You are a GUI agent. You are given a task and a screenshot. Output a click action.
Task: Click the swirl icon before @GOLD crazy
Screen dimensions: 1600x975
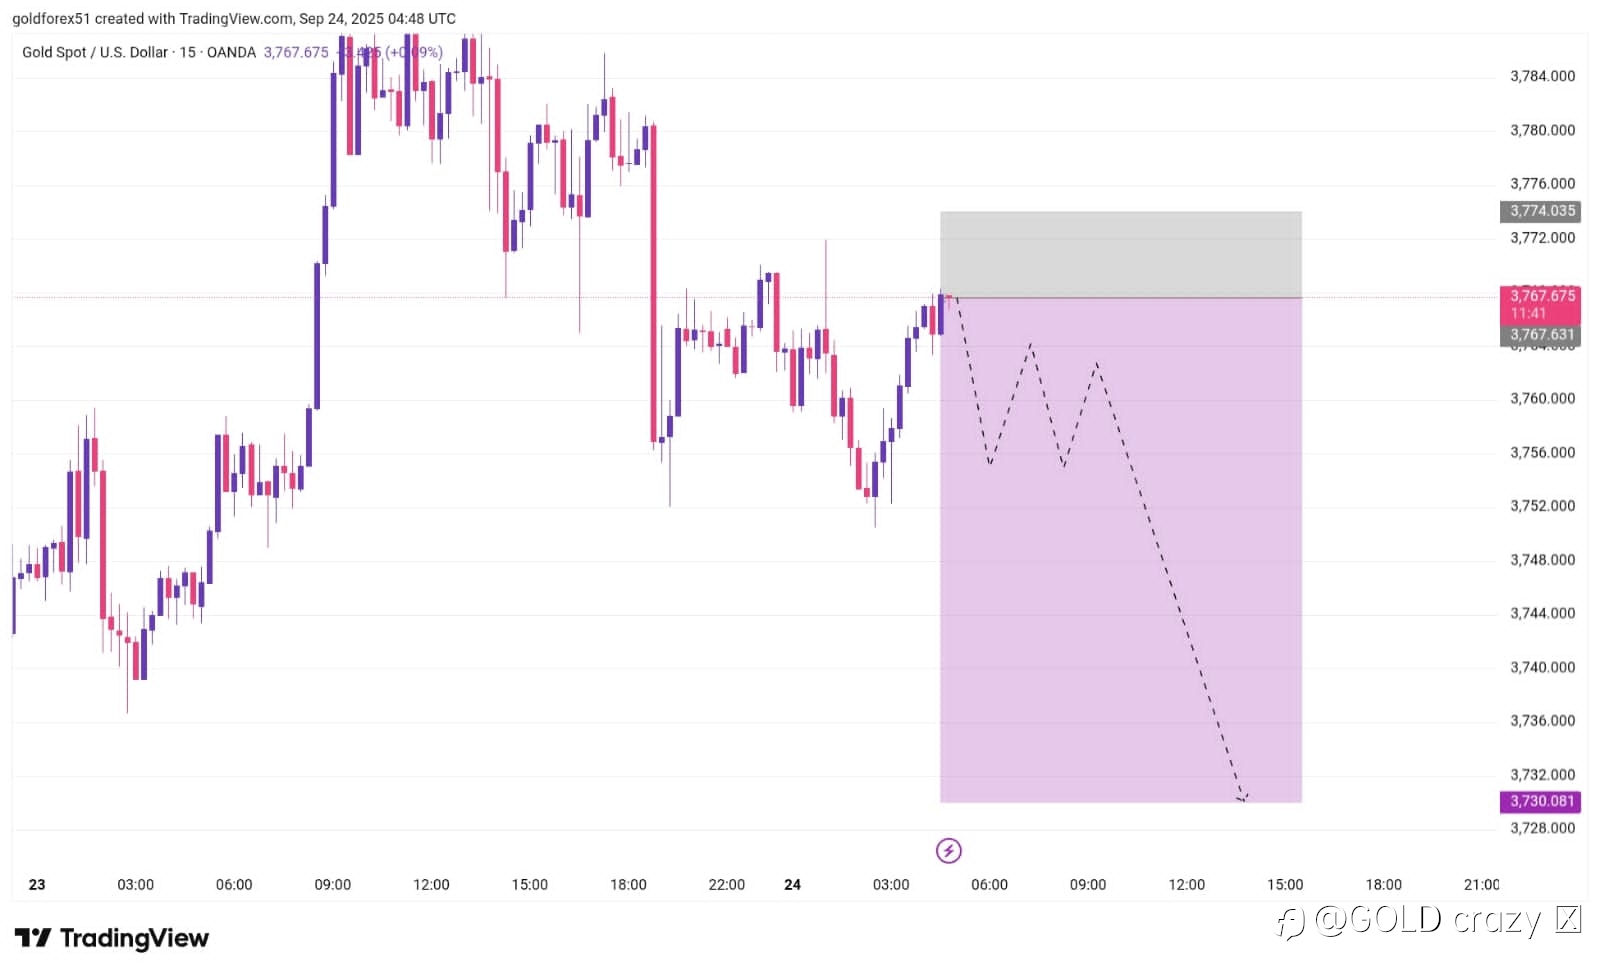click(1291, 921)
